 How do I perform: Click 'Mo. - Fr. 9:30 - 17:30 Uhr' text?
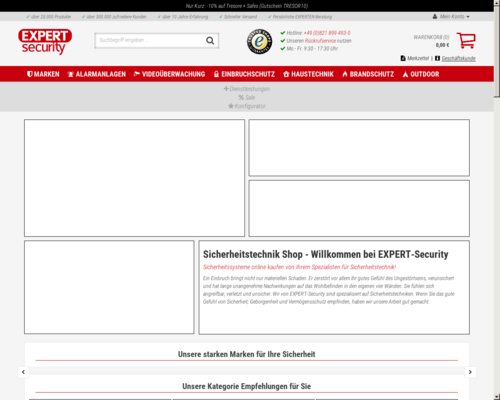pos(312,49)
